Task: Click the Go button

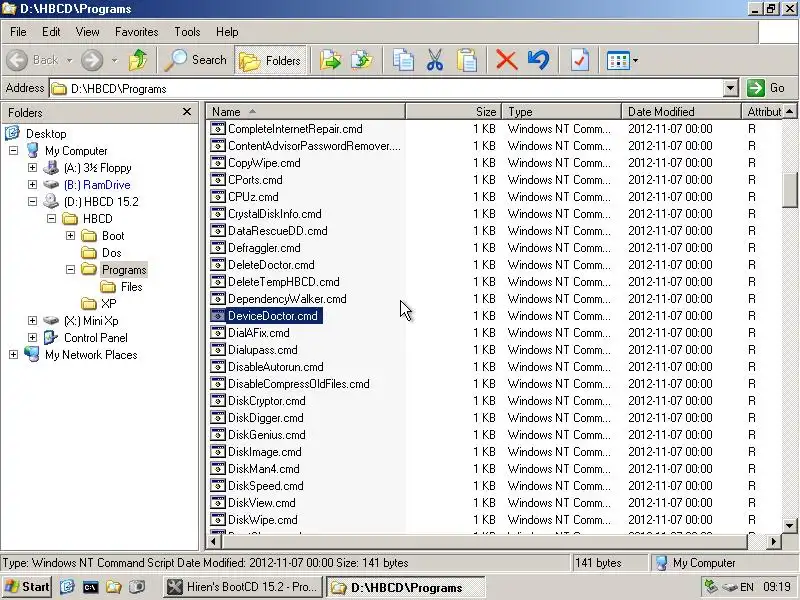Action: pos(767,88)
